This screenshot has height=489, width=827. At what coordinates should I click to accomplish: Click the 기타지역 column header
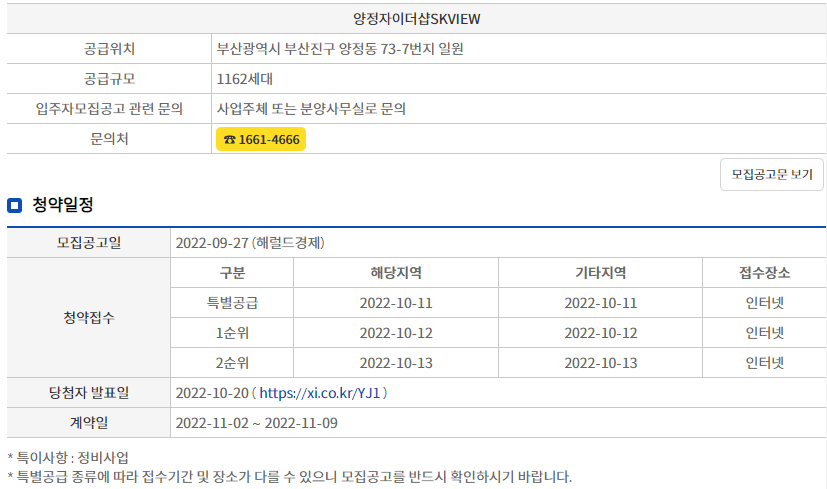click(x=600, y=273)
